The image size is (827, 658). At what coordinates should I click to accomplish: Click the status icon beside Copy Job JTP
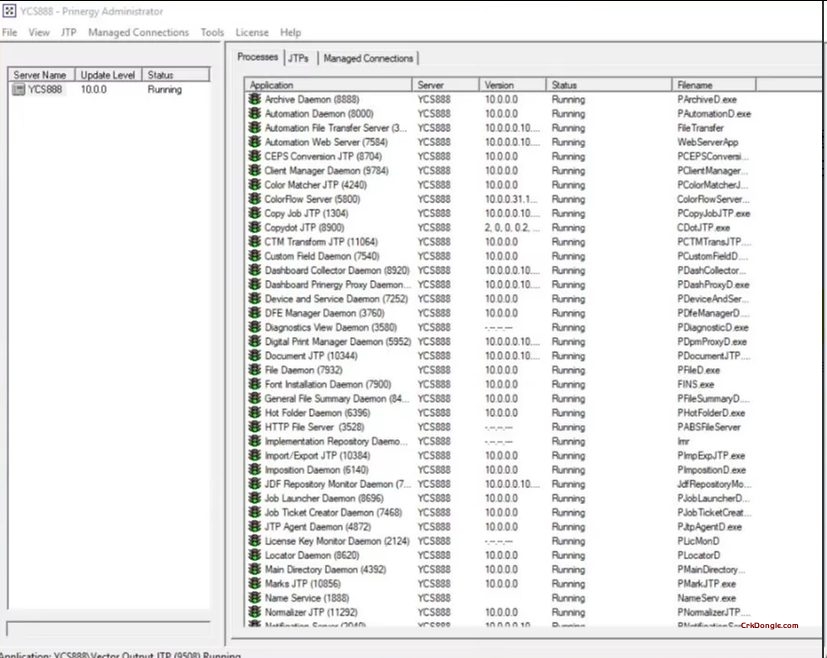[255, 213]
